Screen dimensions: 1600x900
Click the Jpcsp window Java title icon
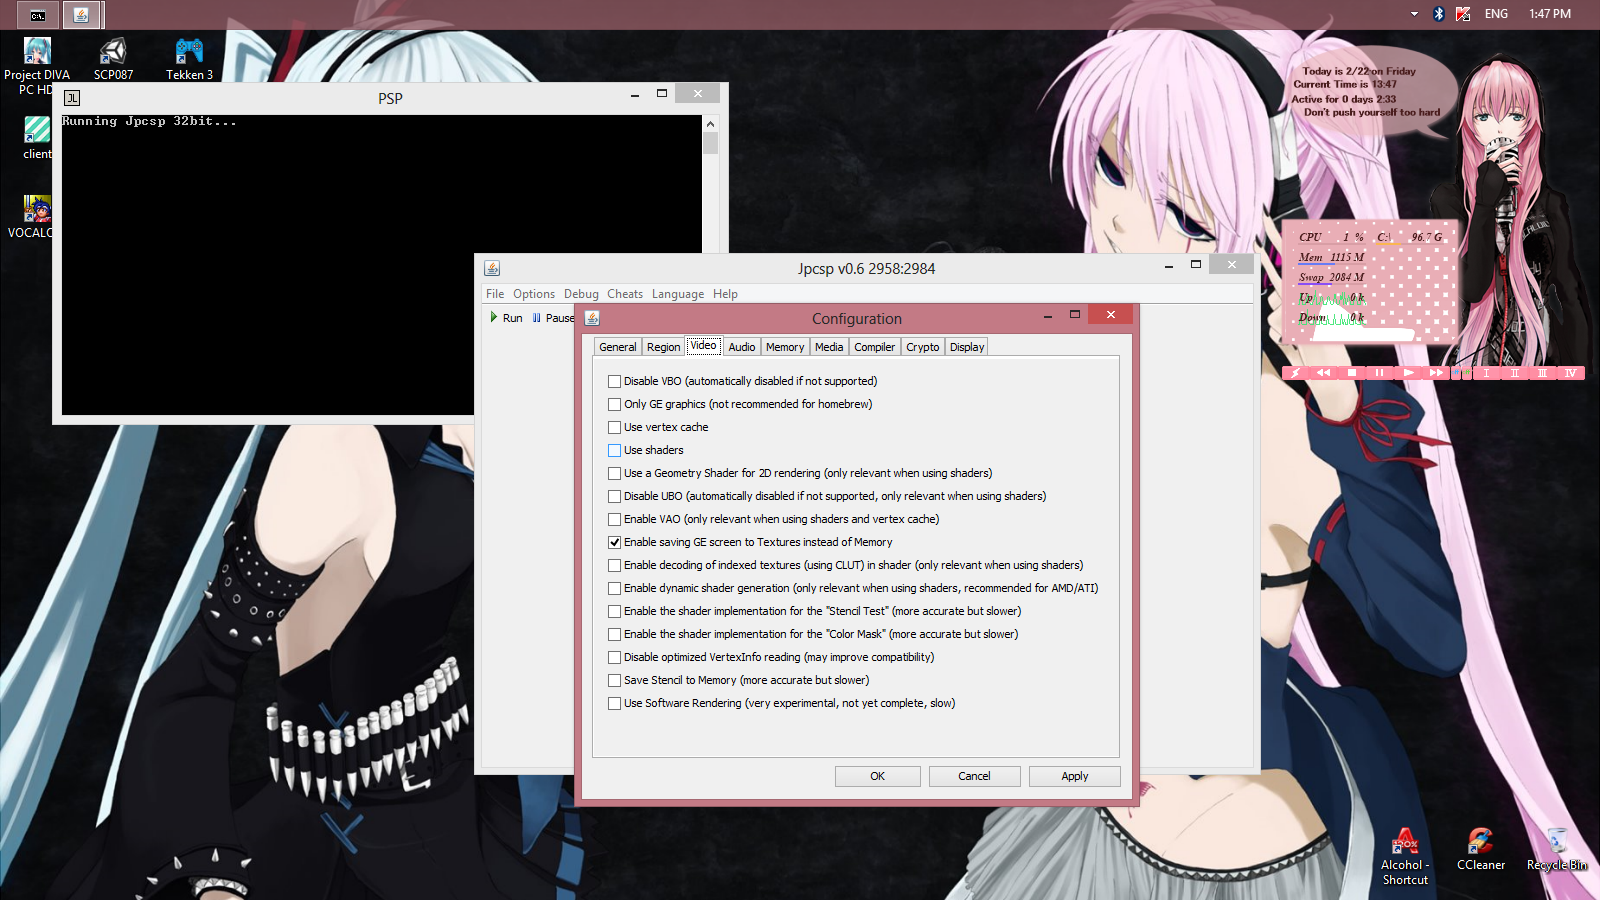[x=492, y=268]
